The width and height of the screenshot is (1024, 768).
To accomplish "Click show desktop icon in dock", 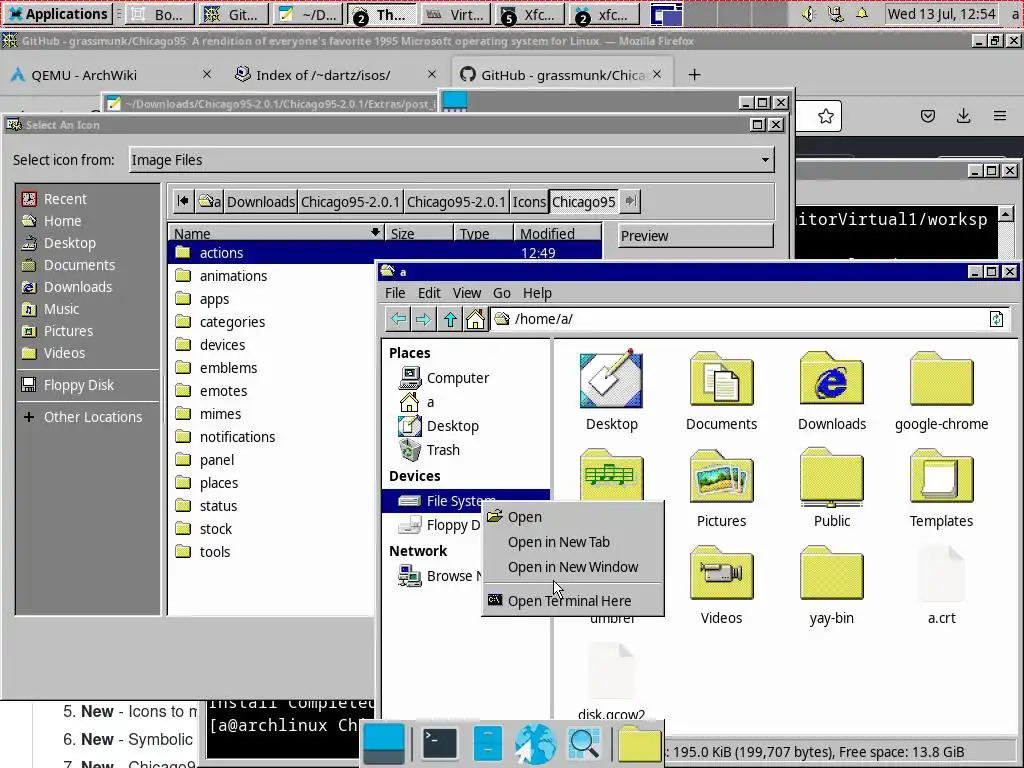I will pos(384,743).
